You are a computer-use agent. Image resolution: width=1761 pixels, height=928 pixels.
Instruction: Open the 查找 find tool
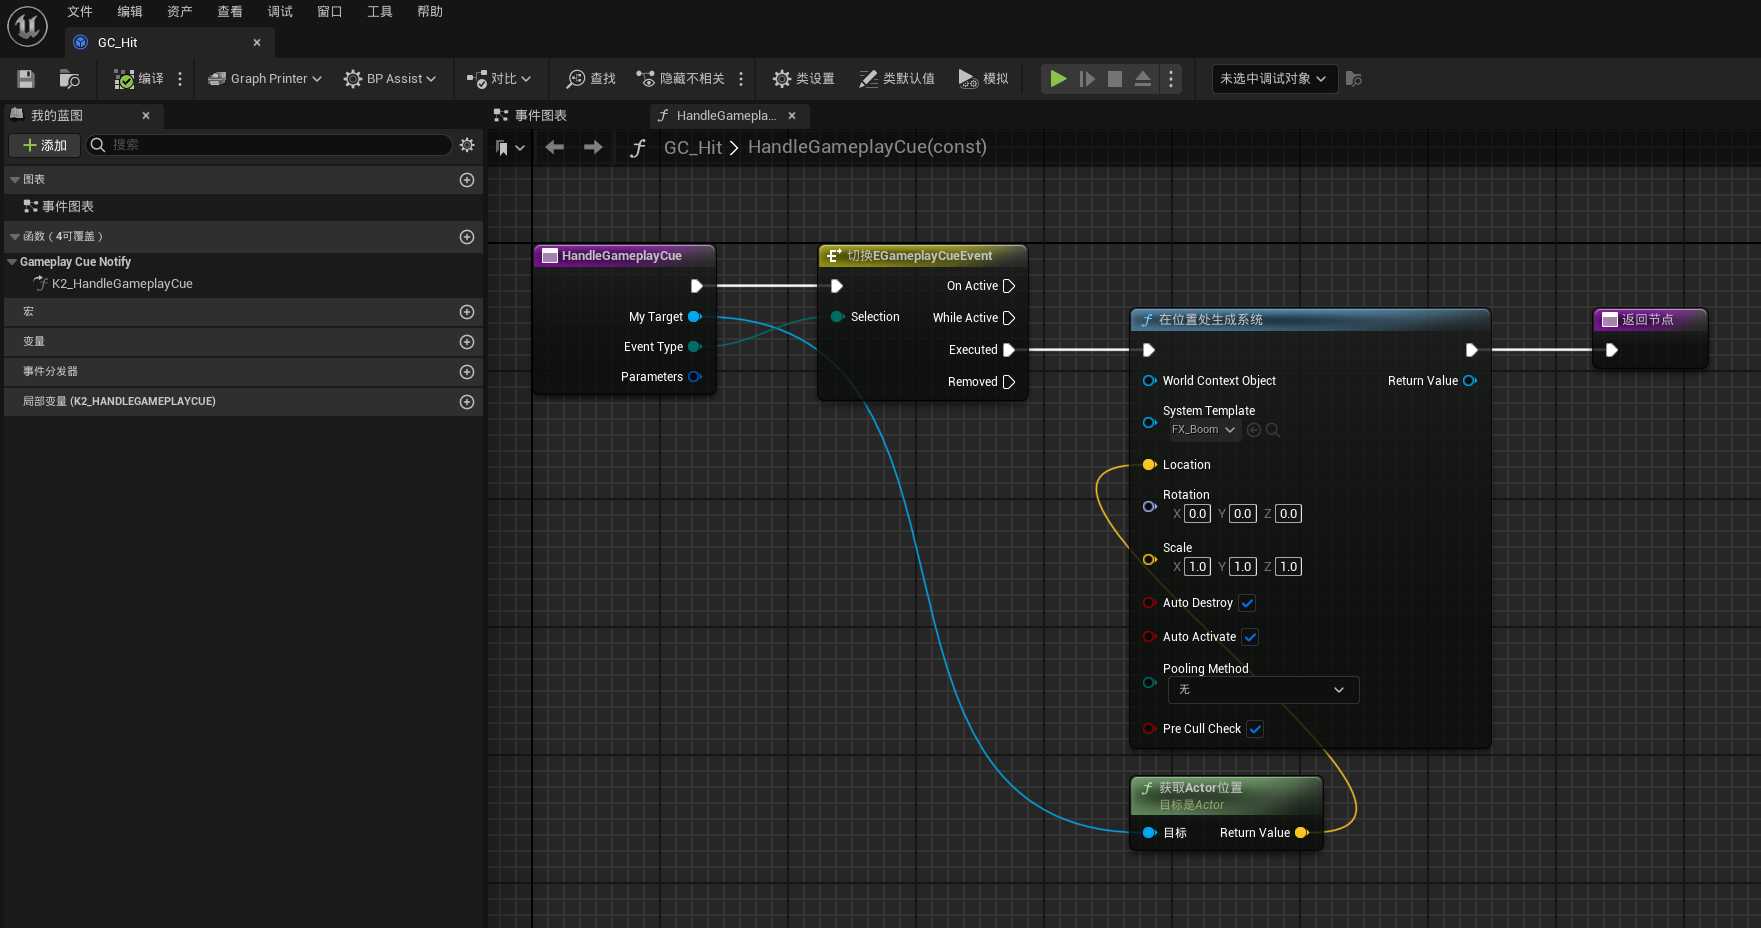(x=591, y=79)
